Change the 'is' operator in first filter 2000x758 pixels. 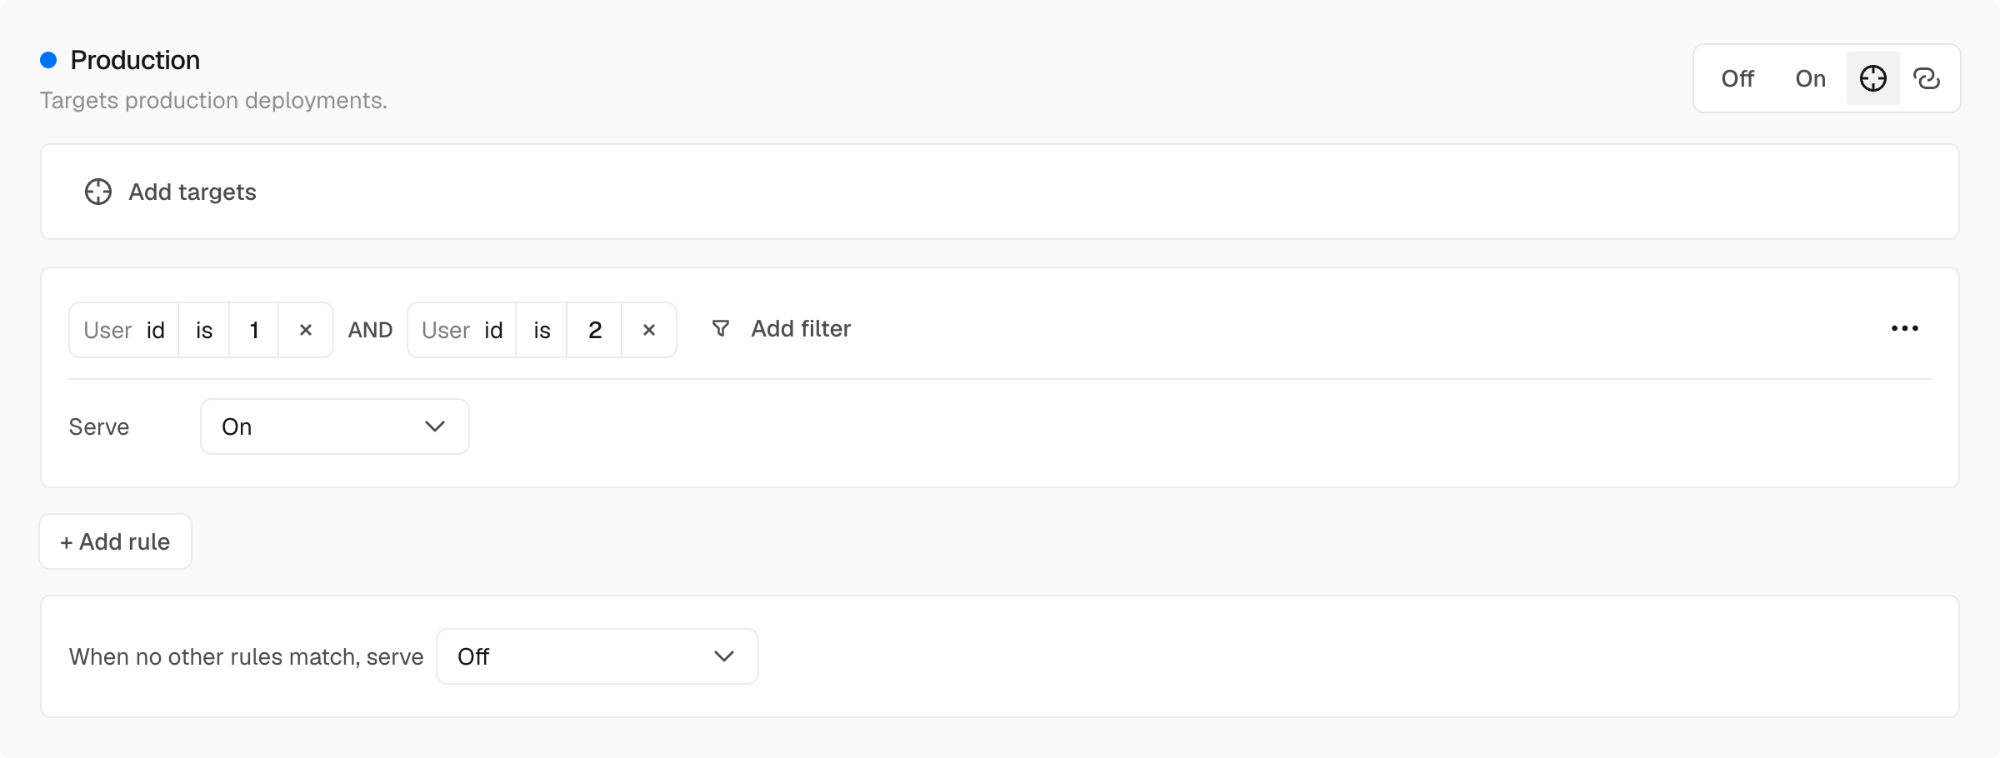coord(204,330)
